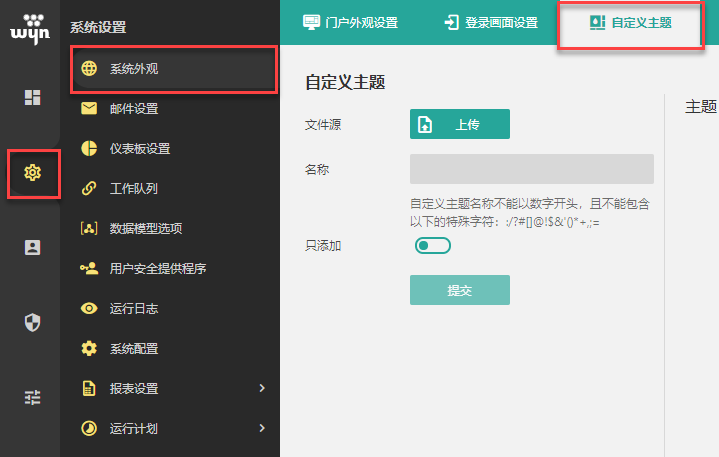Screen dimensions: 719x457
Task: Click the user key icon beside 用户安全提供程序
Action: (89, 268)
